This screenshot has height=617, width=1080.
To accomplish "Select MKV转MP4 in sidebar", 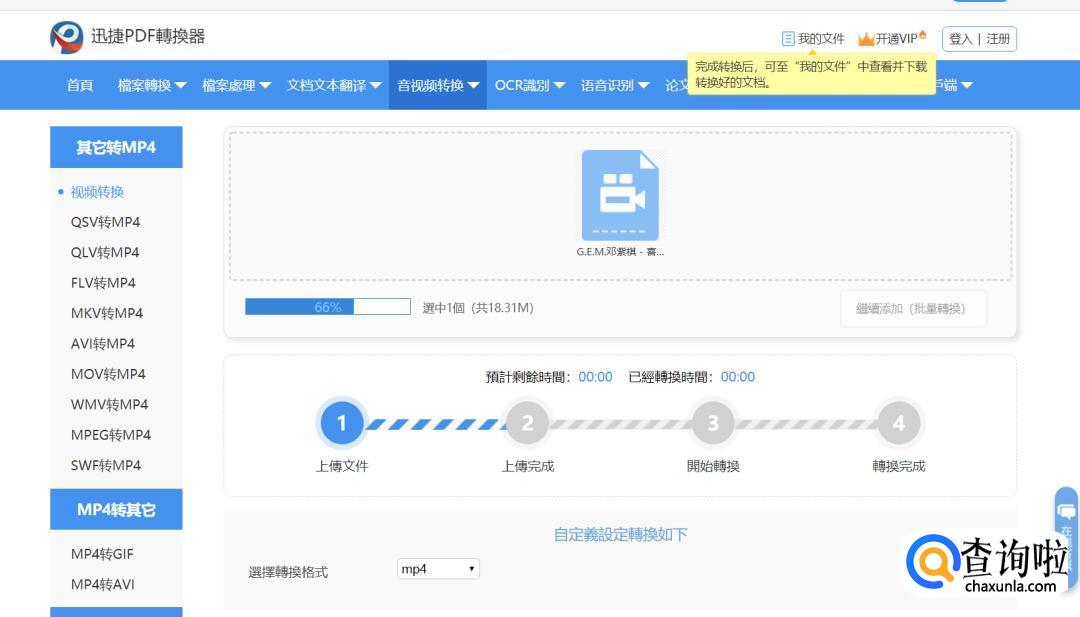I will [107, 313].
